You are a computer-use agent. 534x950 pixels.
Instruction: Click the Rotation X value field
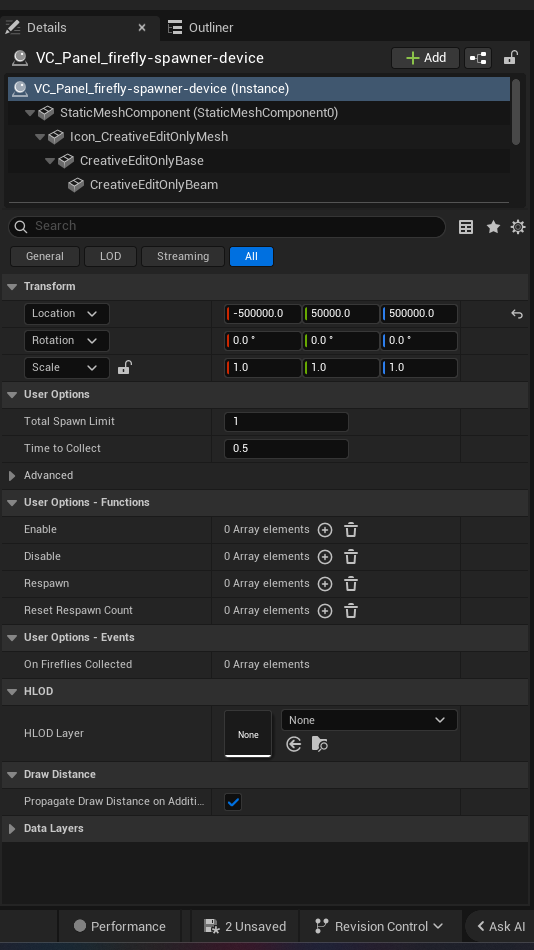[x=263, y=340]
